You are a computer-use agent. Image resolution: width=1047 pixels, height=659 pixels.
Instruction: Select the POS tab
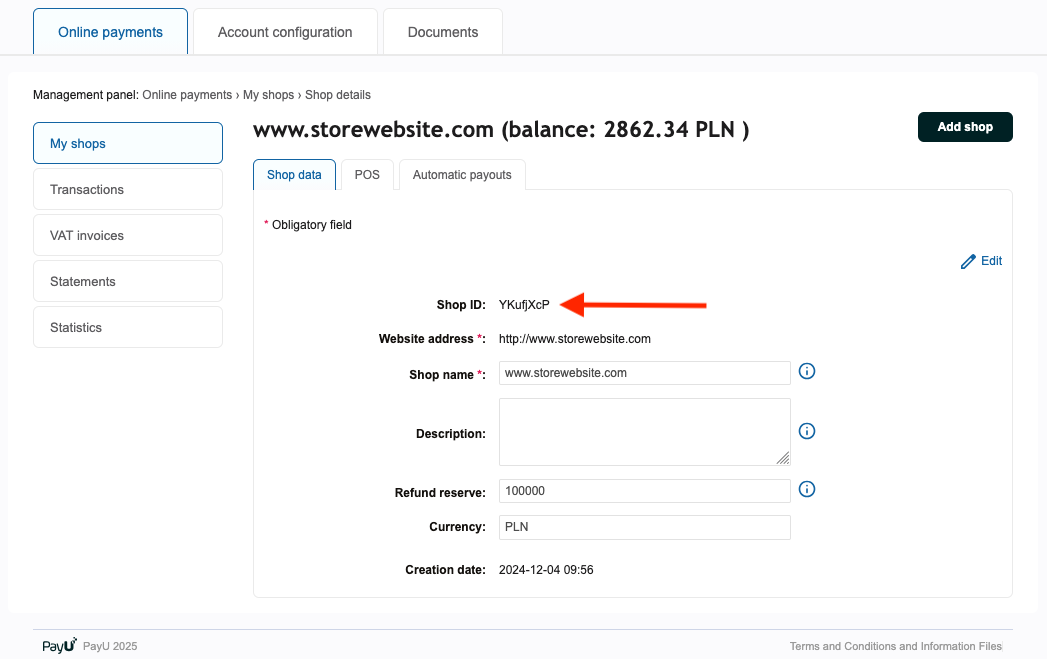367,175
